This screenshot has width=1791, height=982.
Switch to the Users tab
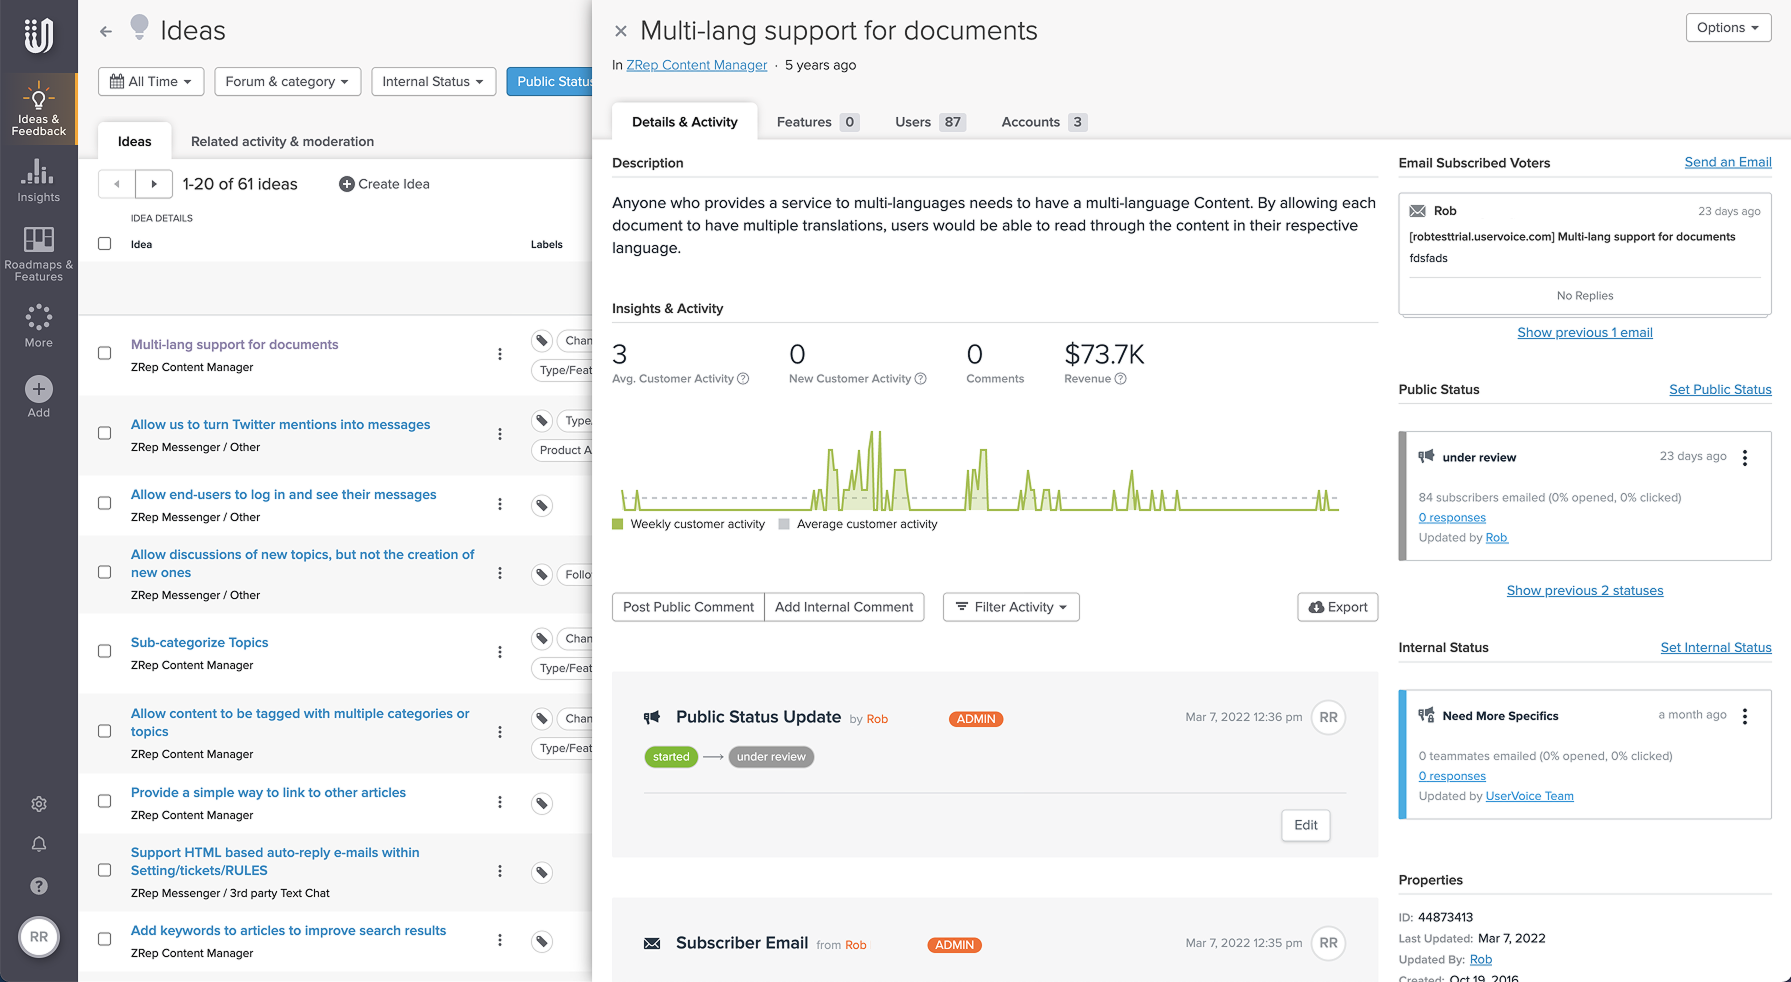[x=929, y=122]
